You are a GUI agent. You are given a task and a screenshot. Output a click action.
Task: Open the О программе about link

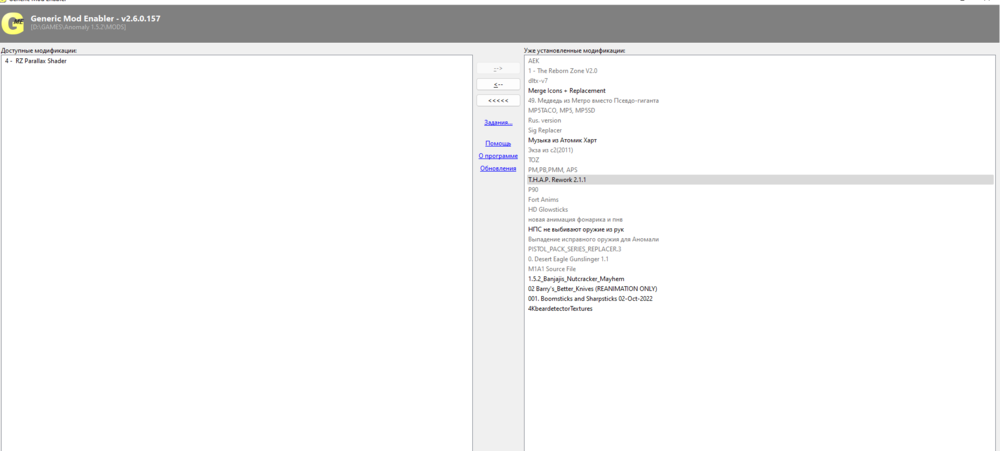(x=498, y=156)
